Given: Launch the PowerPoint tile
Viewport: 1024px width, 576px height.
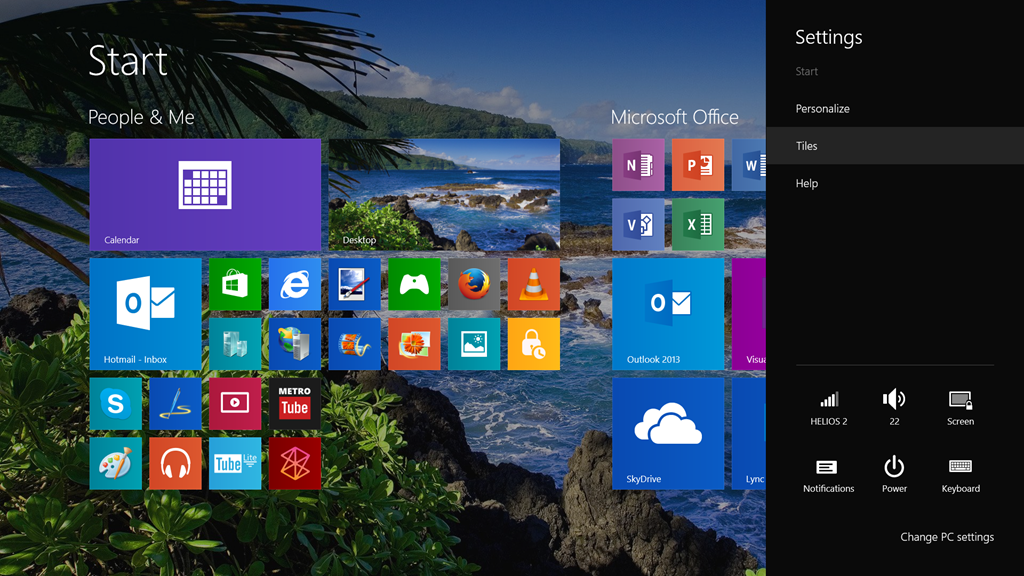Looking at the screenshot, I should pos(698,165).
